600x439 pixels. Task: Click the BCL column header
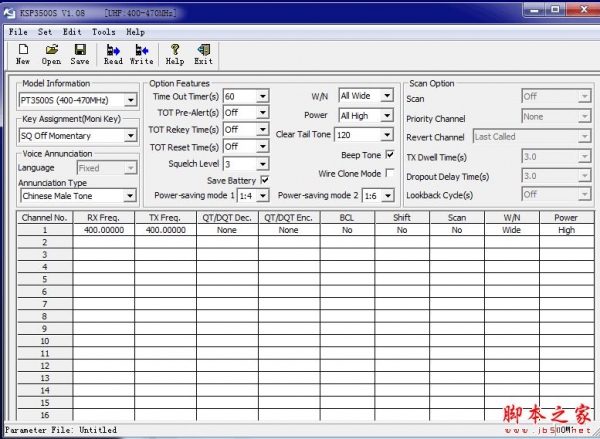347,218
